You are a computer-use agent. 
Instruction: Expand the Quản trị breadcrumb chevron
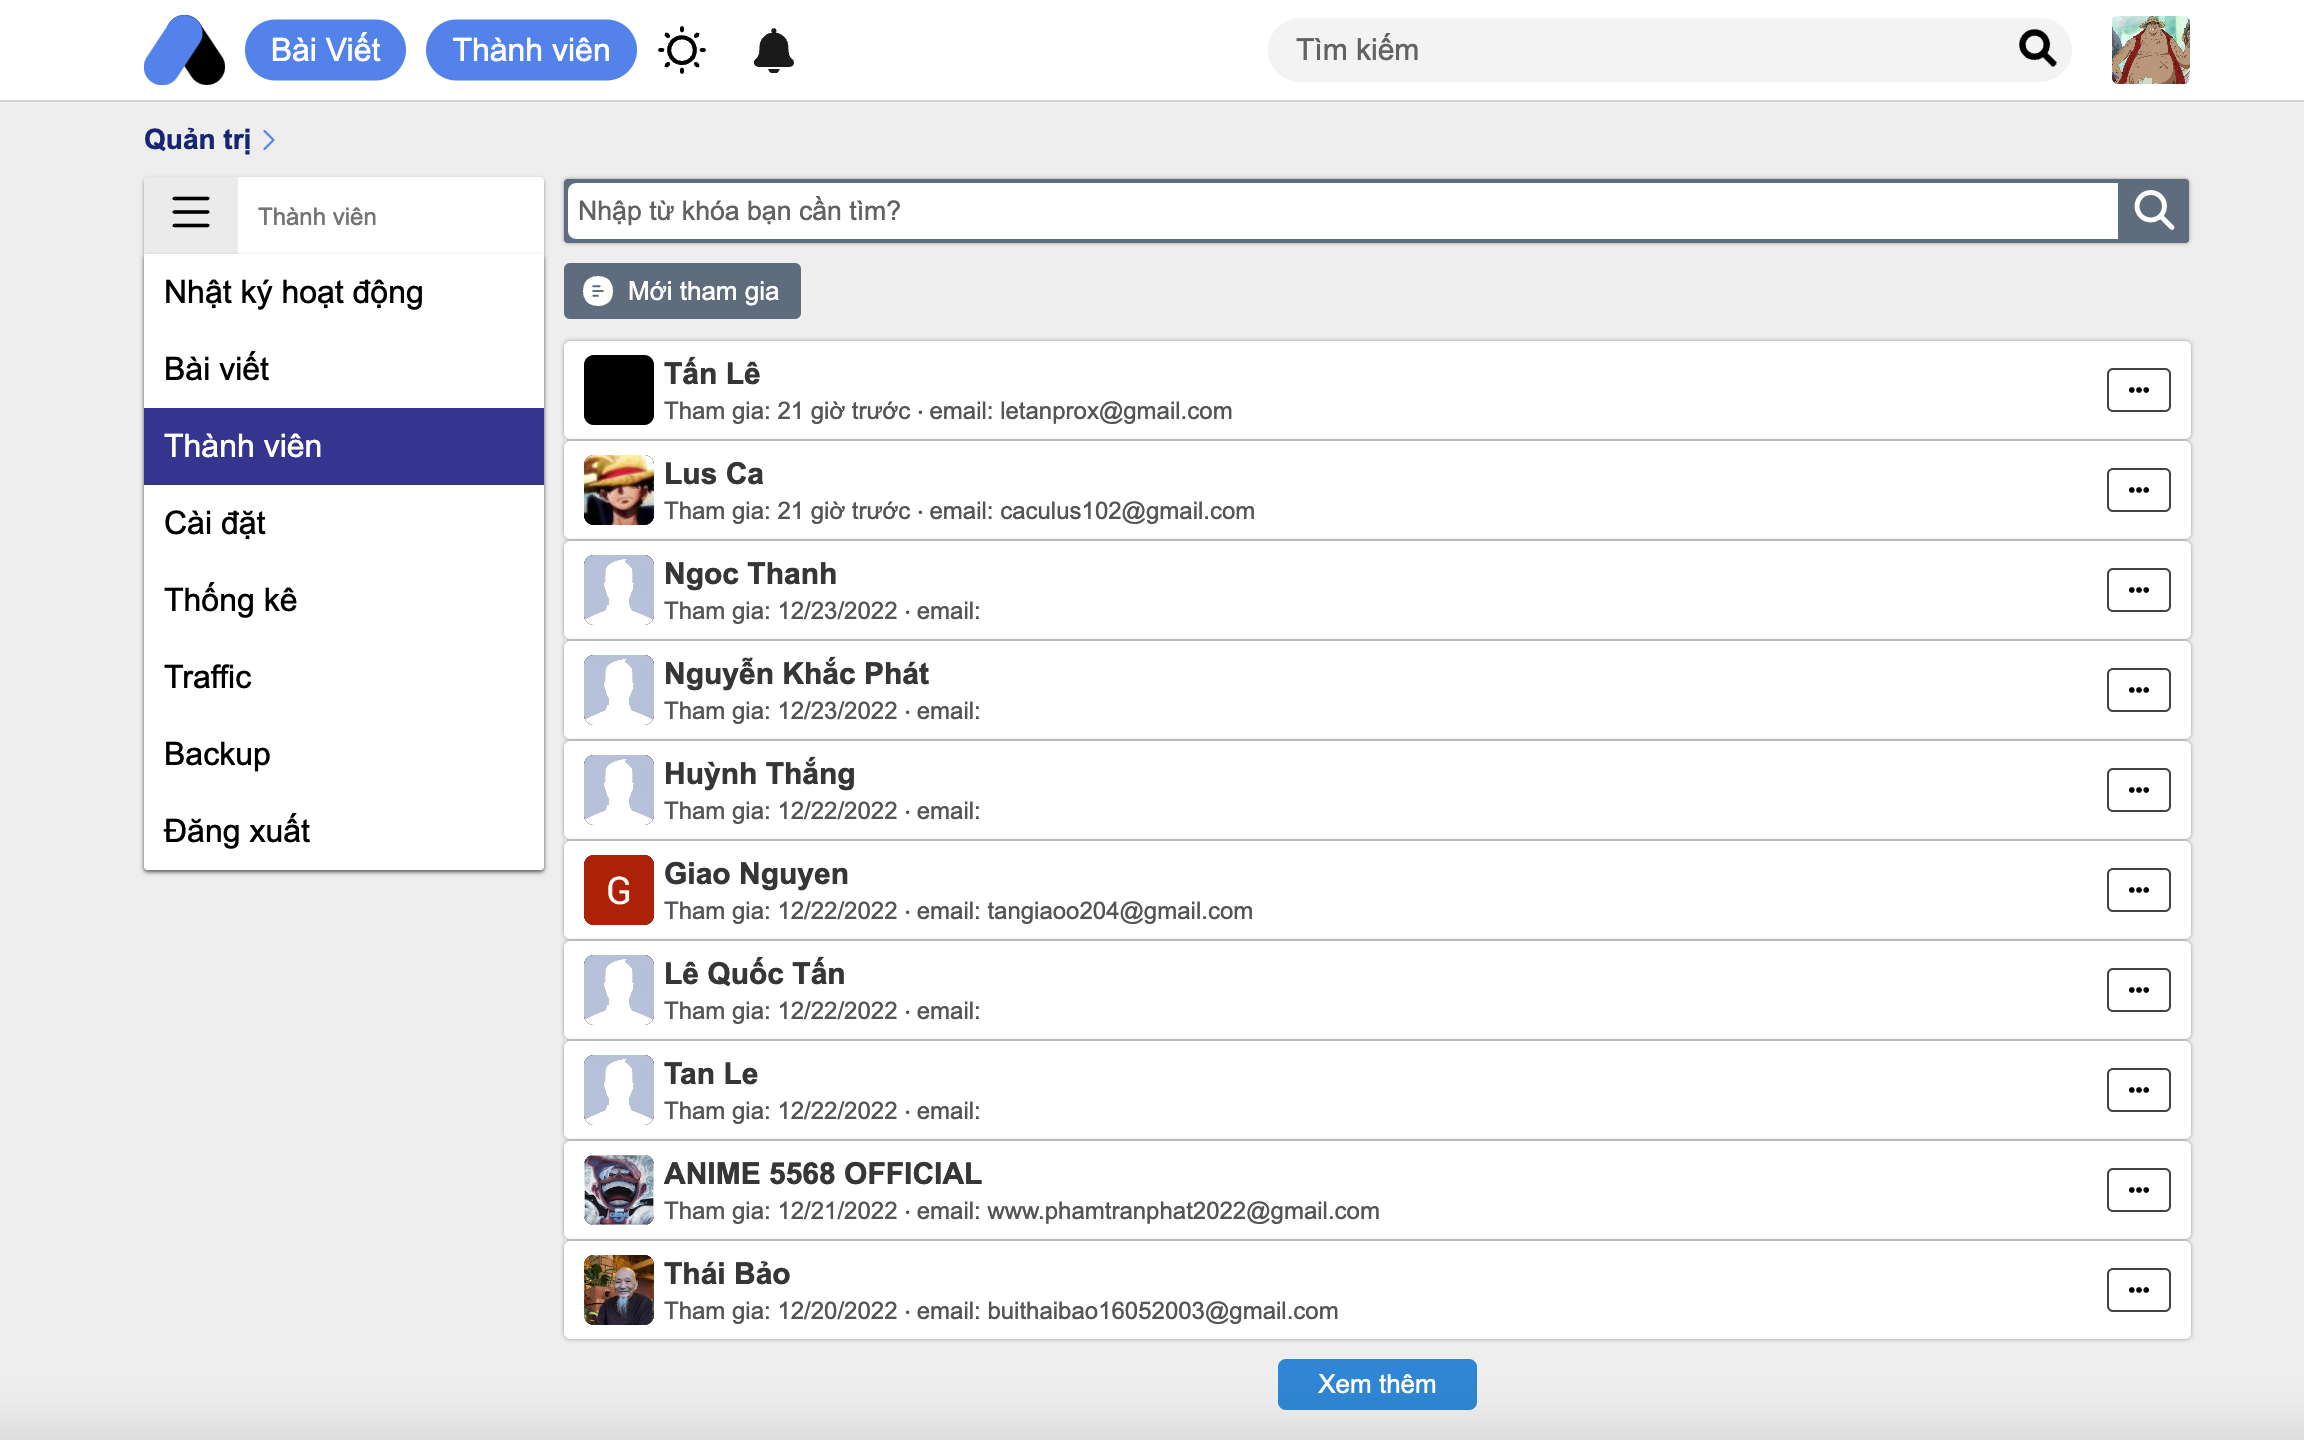click(x=268, y=139)
